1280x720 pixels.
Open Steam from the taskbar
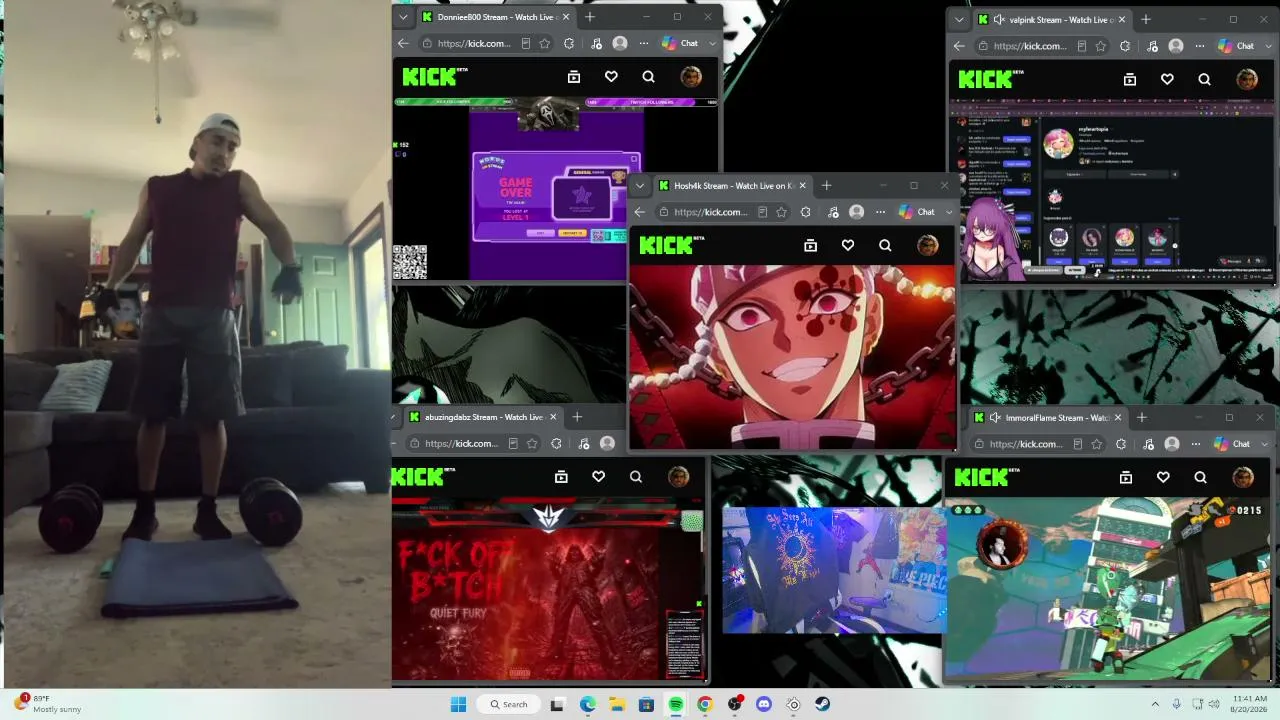pyautogui.click(x=822, y=704)
